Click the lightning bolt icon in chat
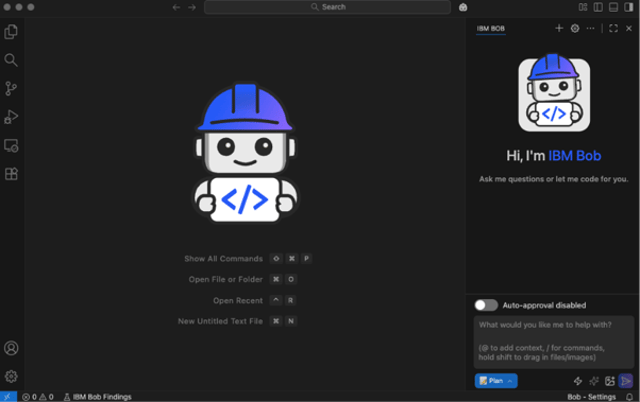Viewport: 640px width, 402px height. click(578, 381)
